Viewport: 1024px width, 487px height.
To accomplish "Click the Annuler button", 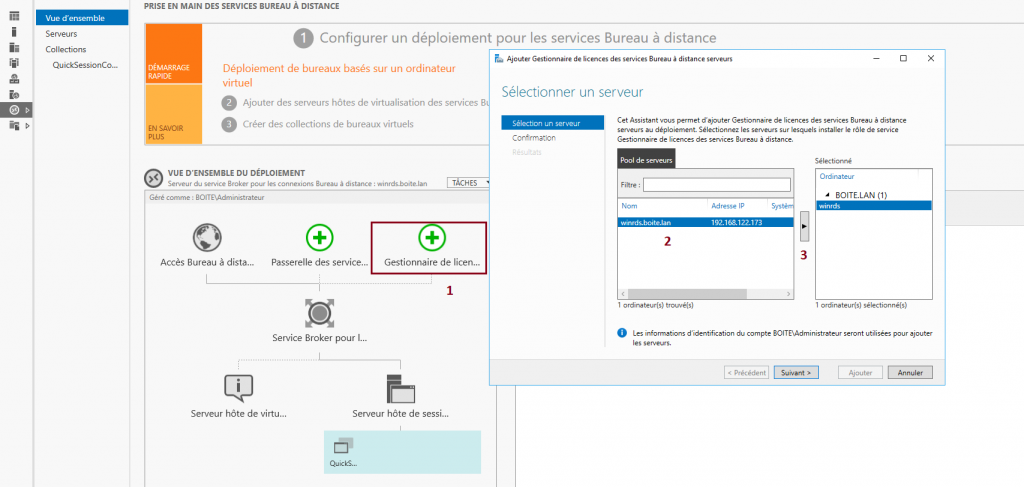I will [x=910, y=372].
